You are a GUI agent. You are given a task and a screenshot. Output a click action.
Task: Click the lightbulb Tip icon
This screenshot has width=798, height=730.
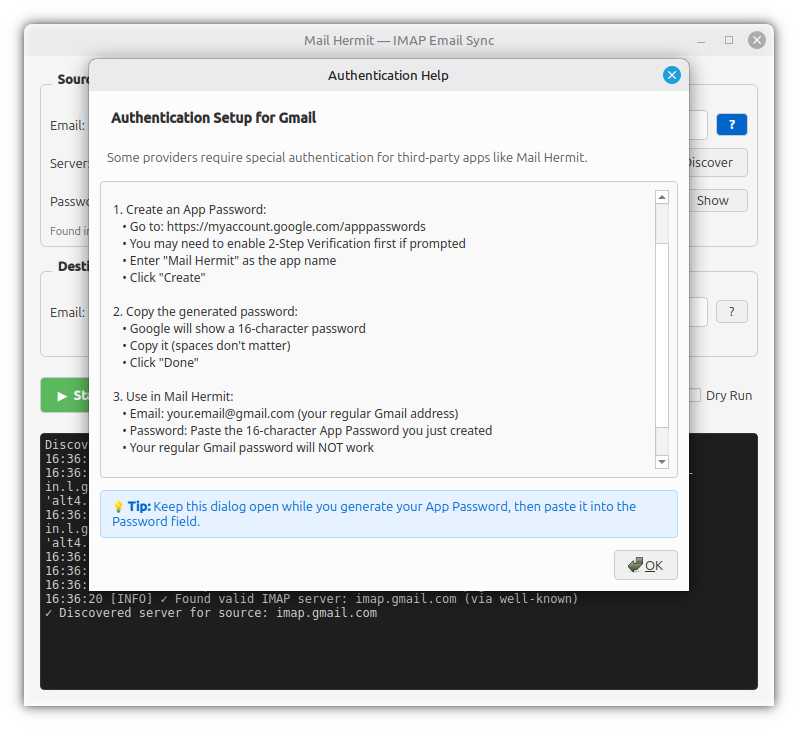(118, 507)
